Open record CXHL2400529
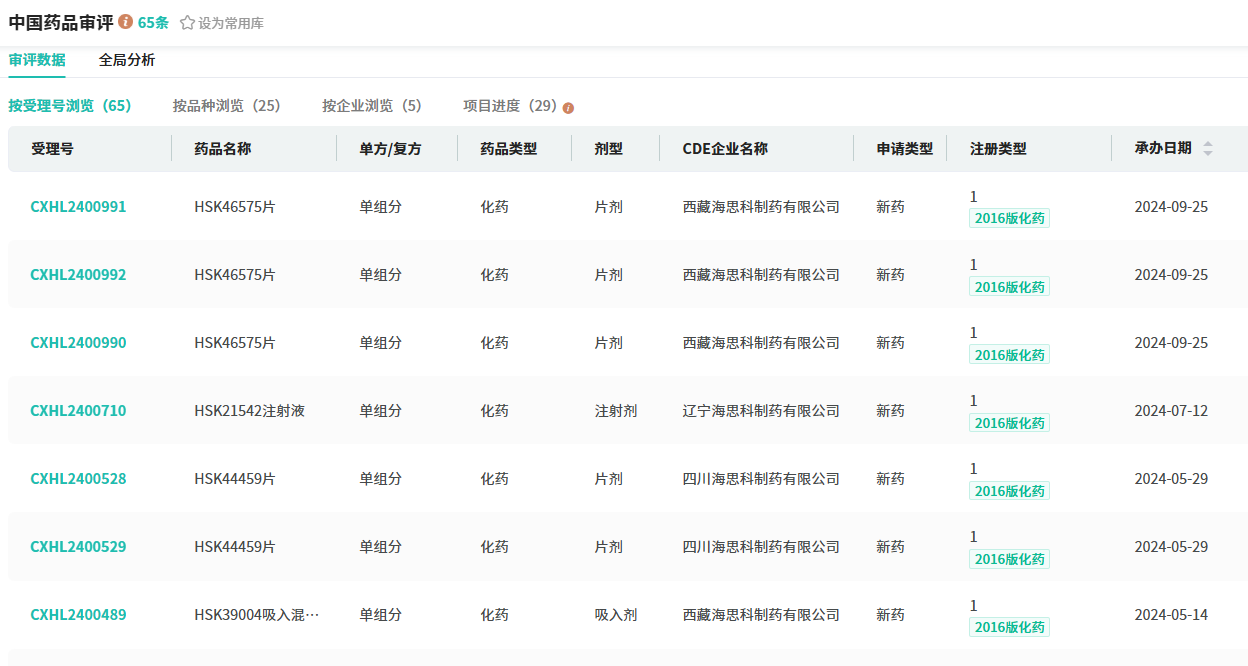 (78, 547)
